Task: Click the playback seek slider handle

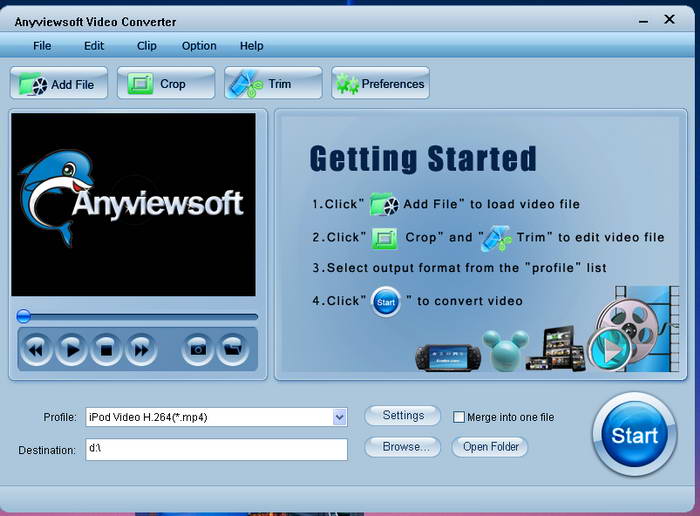Action: point(24,316)
